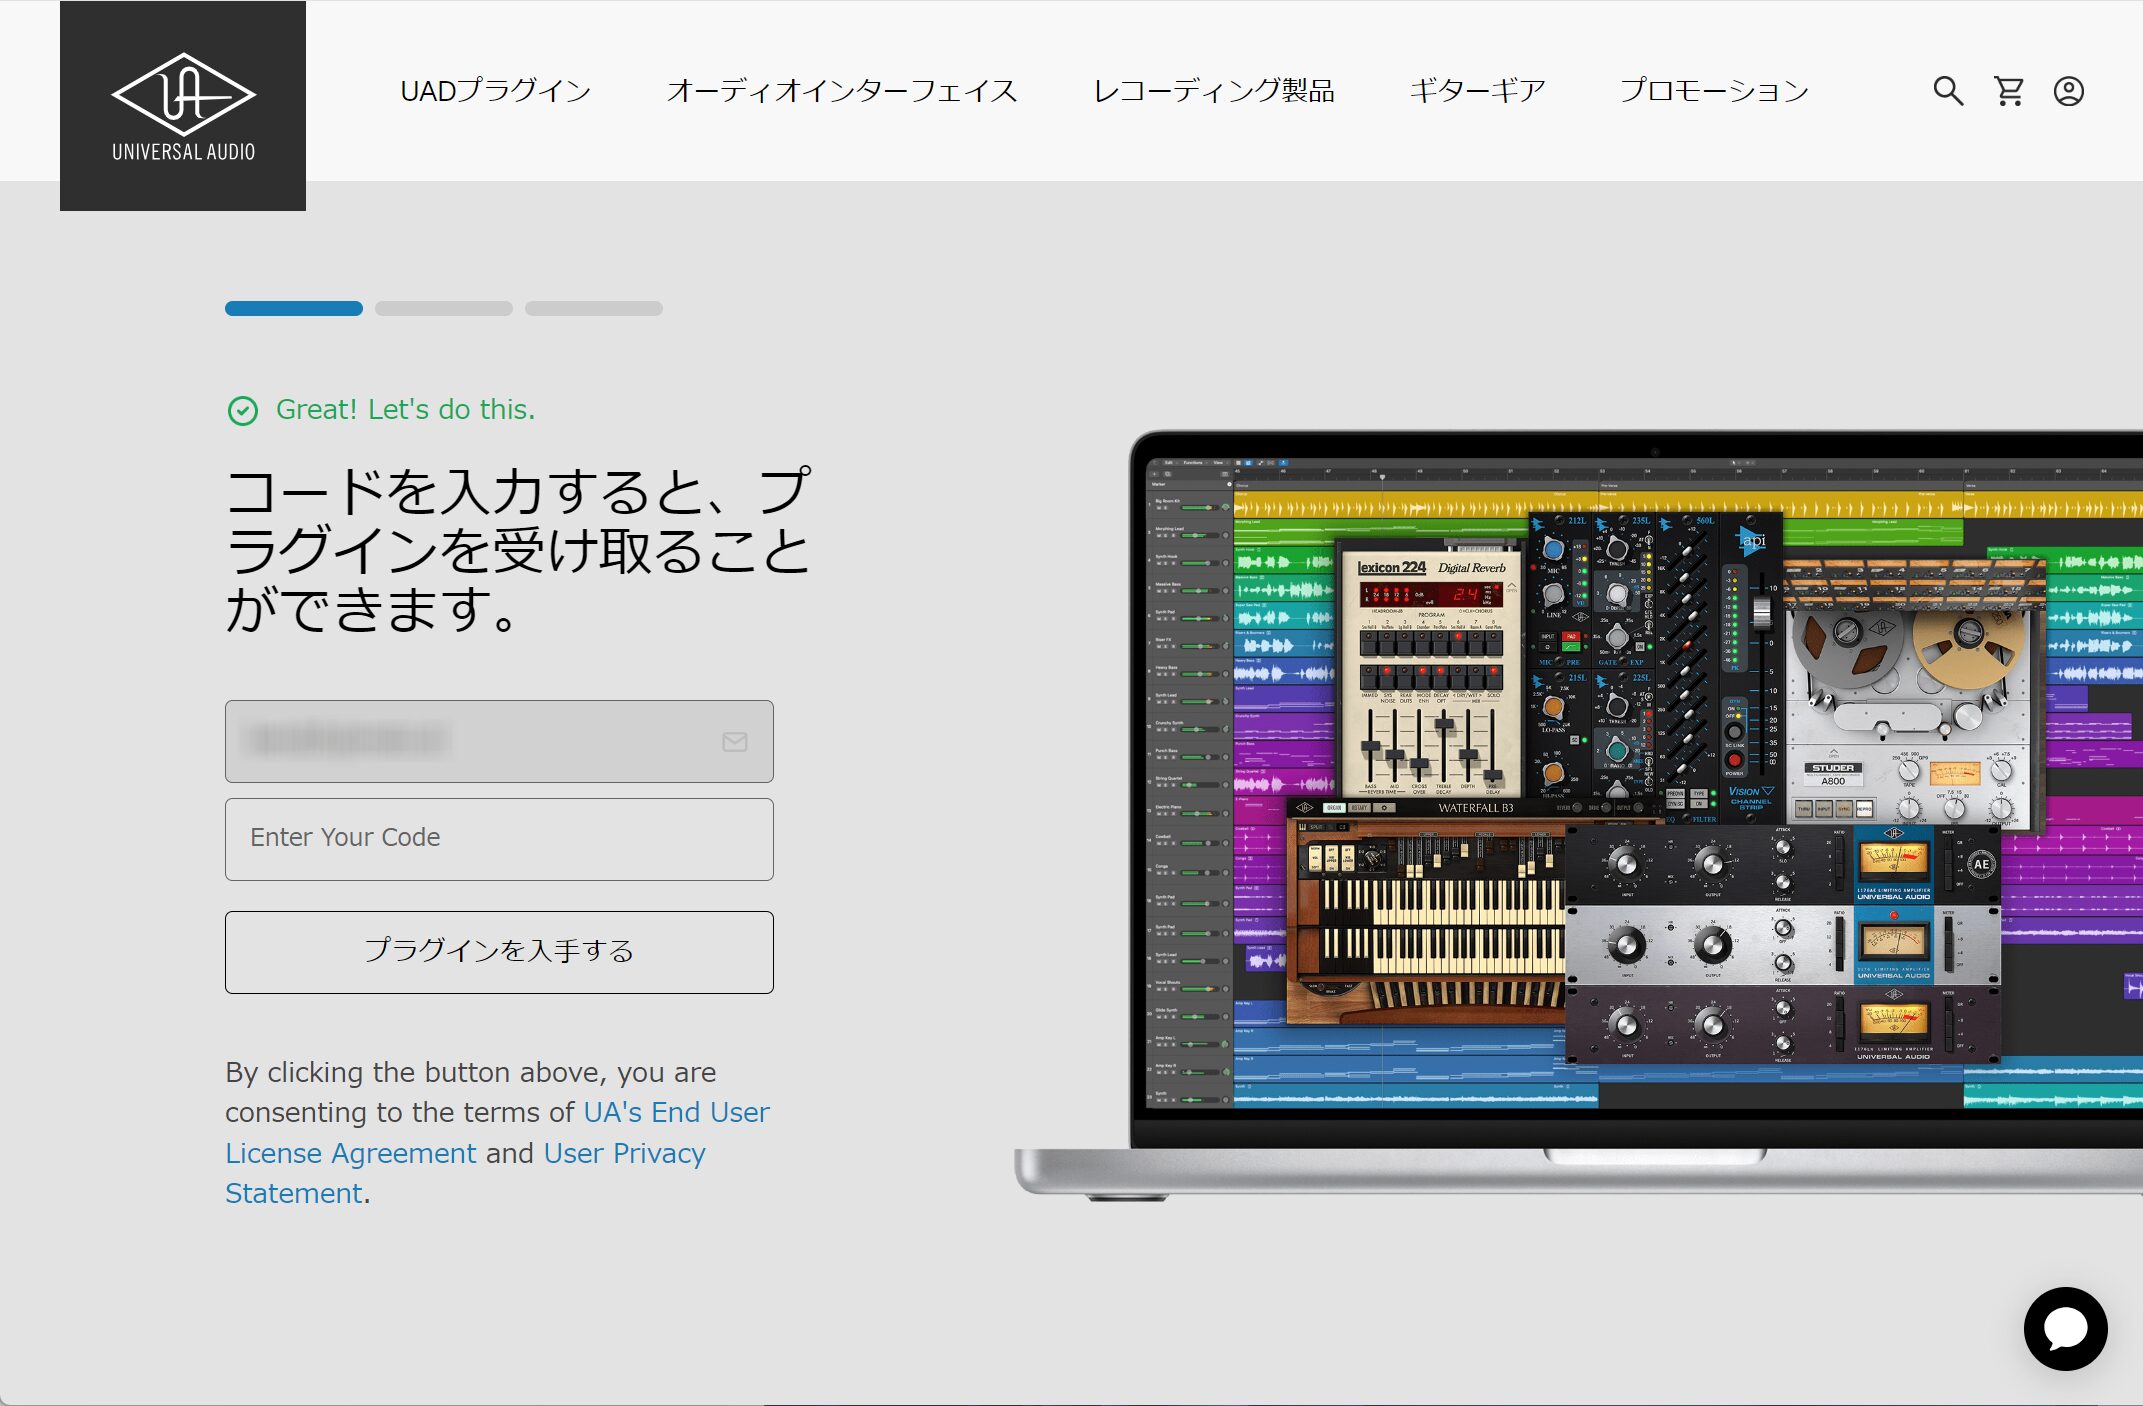The image size is (2143, 1406).
Task: Click the コードを入力すると heading text
Action: point(518,550)
